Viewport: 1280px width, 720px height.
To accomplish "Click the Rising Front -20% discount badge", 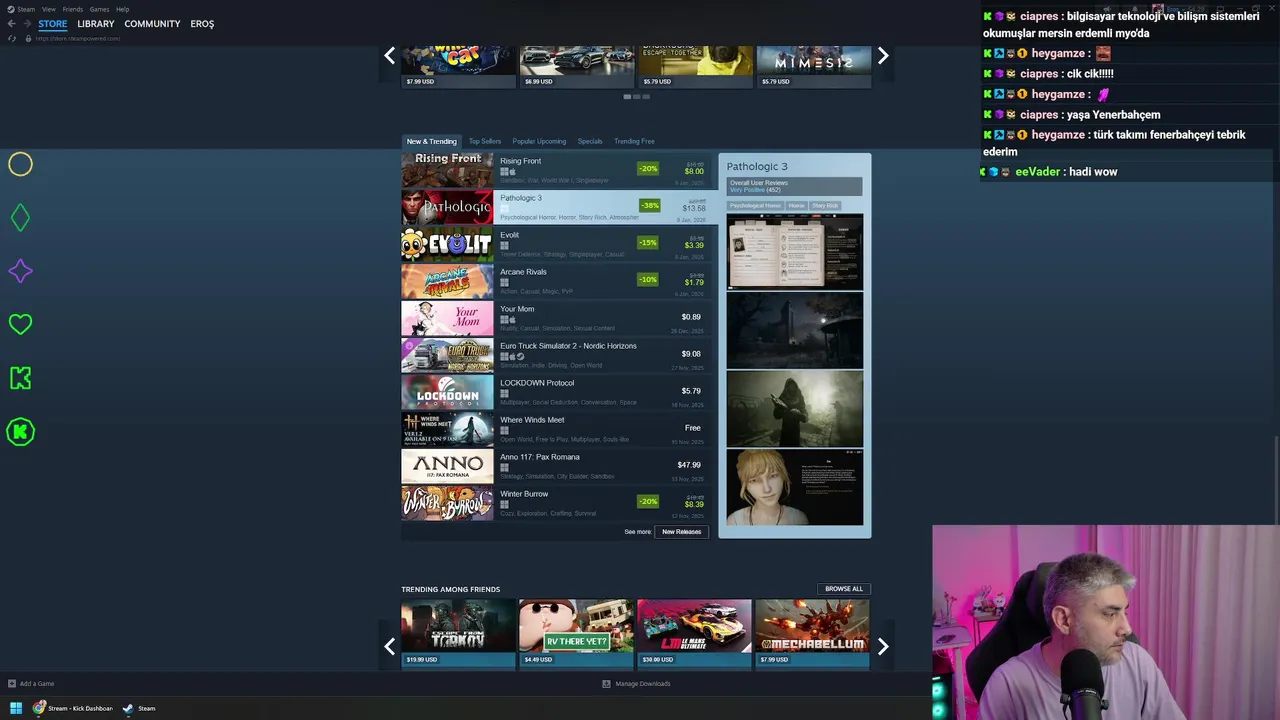I will pyautogui.click(x=649, y=169).
